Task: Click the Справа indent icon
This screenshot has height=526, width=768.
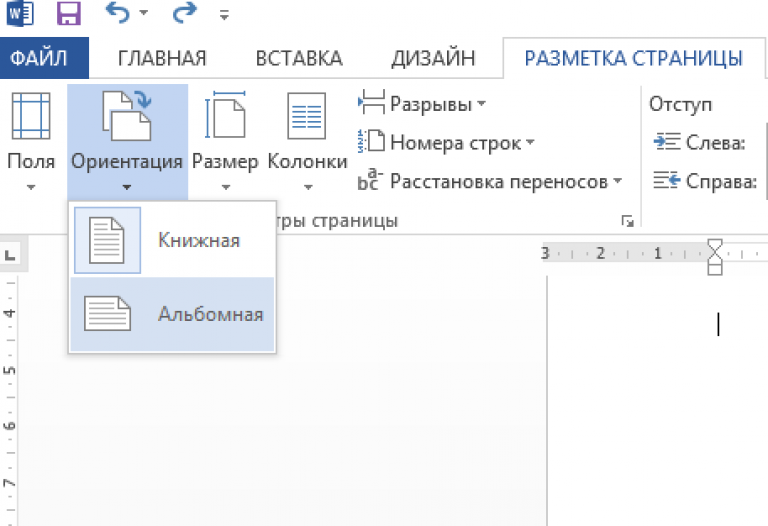Action: click(x=667, y=181)
